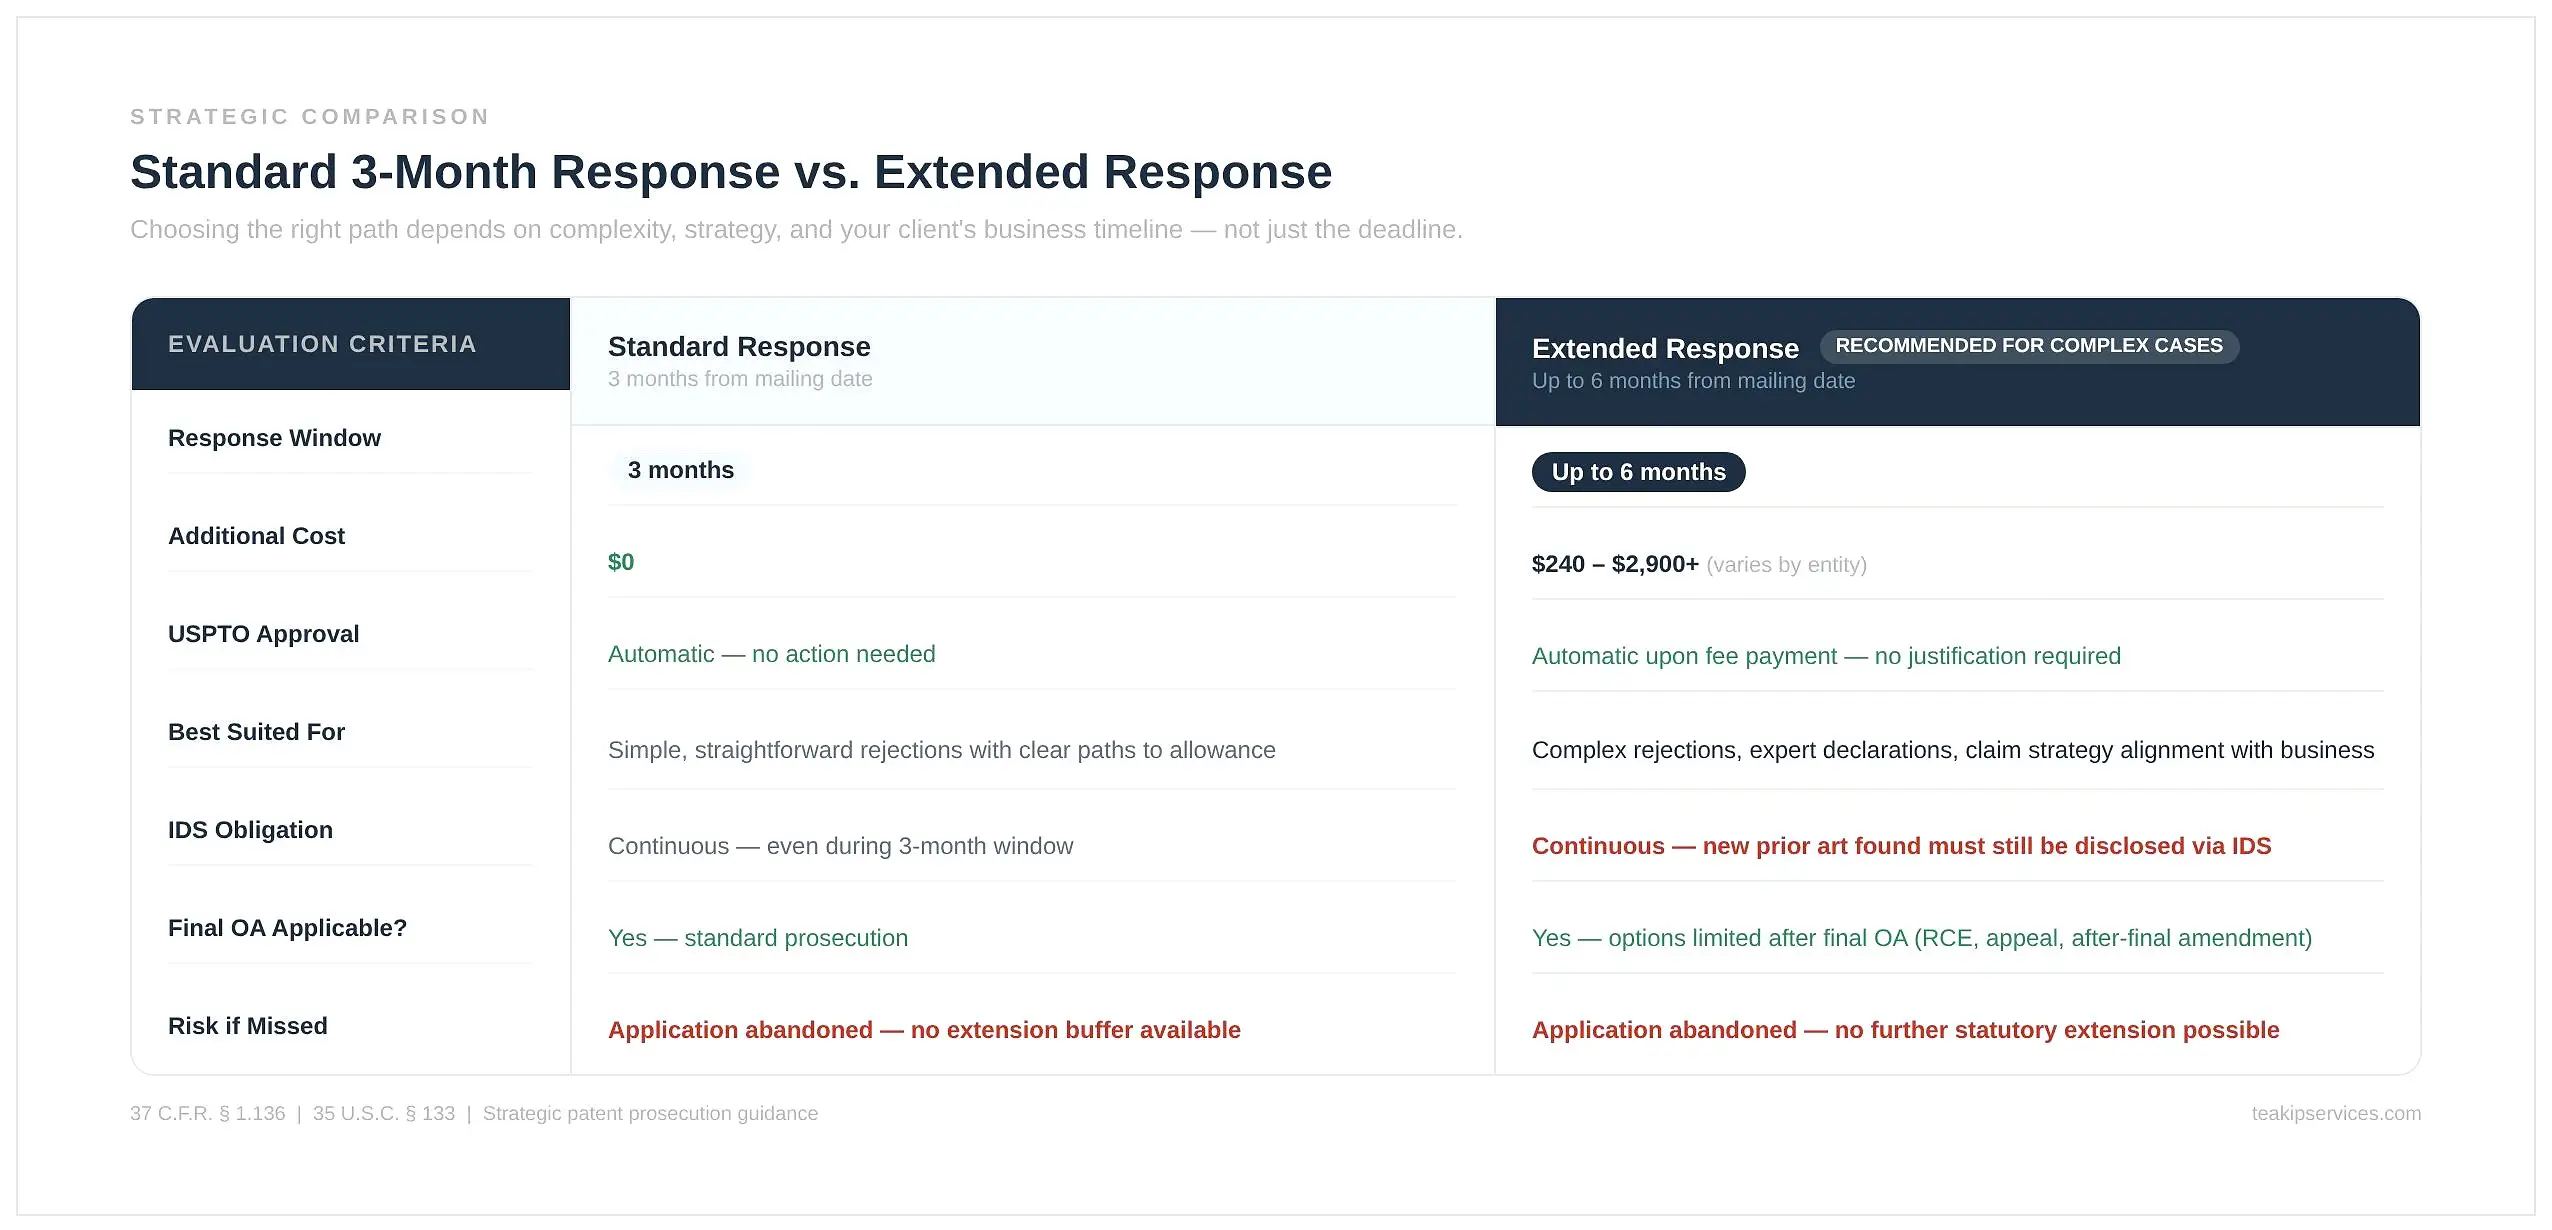The image size is (2552, 1230).
Task: Select the 'Response Window' criteria row label
Action: click(274, 438)
